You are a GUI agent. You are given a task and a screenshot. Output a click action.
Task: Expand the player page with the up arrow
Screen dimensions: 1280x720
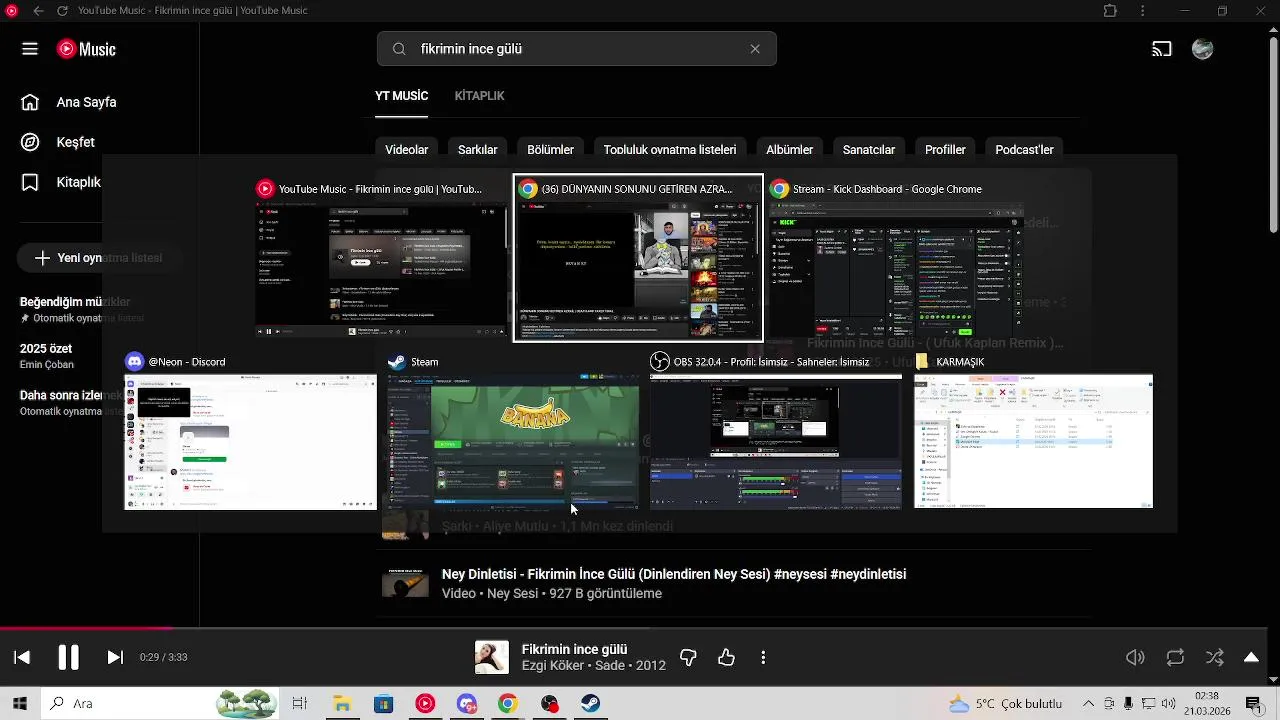(x=1251, y=657)
